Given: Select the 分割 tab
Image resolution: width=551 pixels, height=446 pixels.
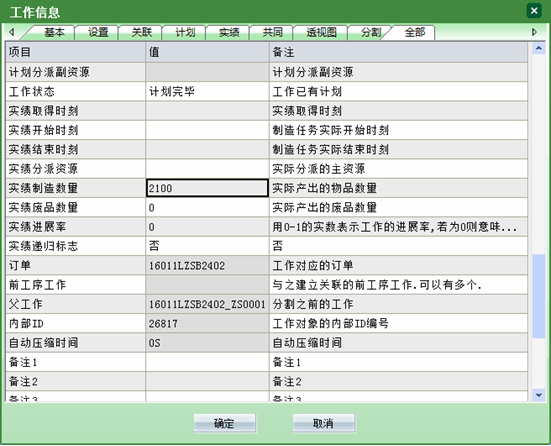Looking at the screenshot, I should 369,33.
